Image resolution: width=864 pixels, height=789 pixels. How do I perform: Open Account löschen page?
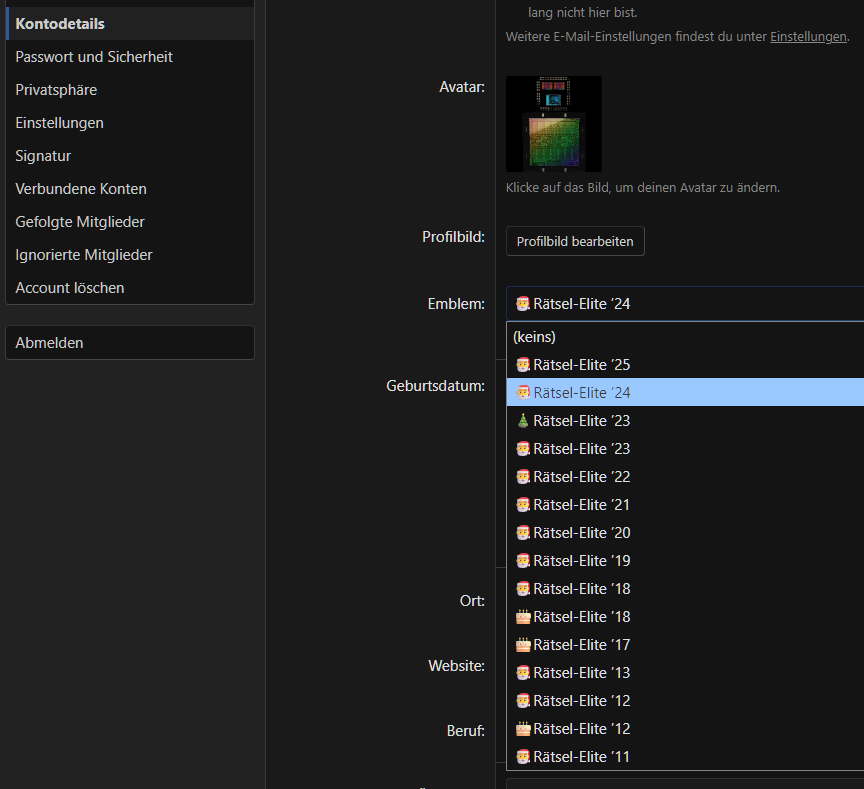(130, 288)
